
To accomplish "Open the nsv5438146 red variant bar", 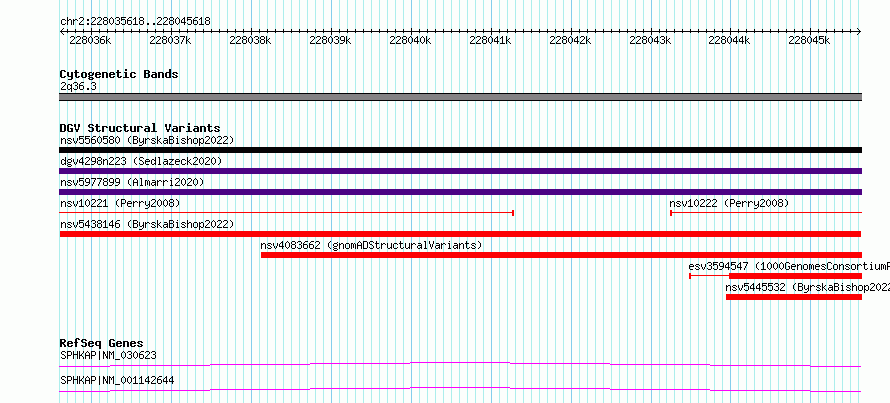I will pos(460,234).
